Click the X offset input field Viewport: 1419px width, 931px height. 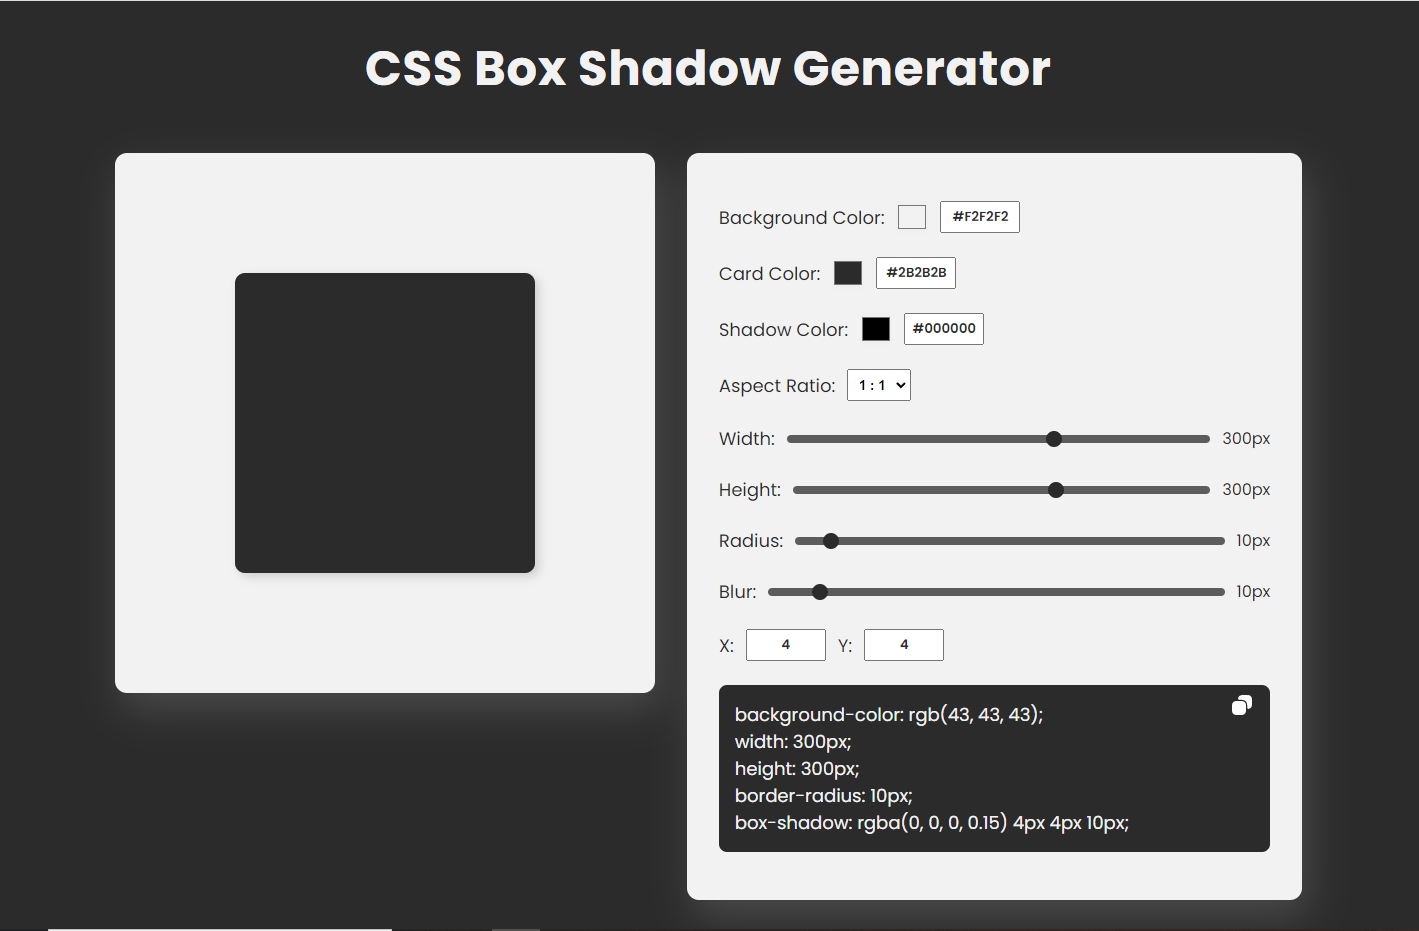tap(786, 644)
